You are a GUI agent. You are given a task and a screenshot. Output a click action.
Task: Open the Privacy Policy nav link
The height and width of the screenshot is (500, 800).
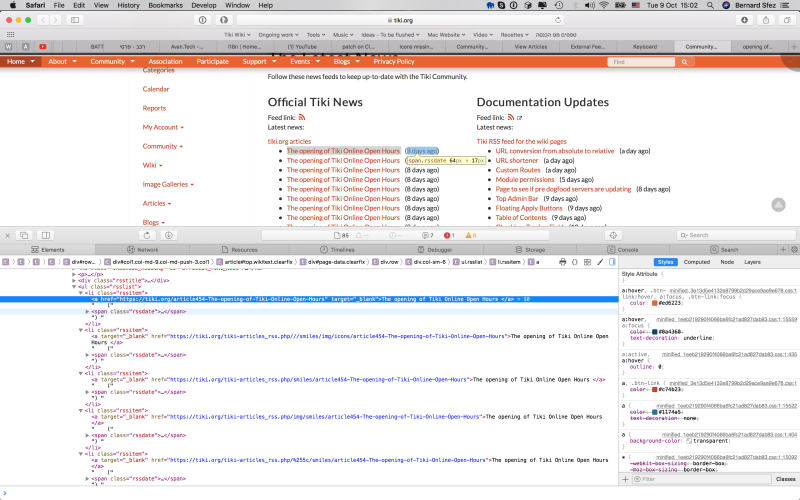point(393,61)
